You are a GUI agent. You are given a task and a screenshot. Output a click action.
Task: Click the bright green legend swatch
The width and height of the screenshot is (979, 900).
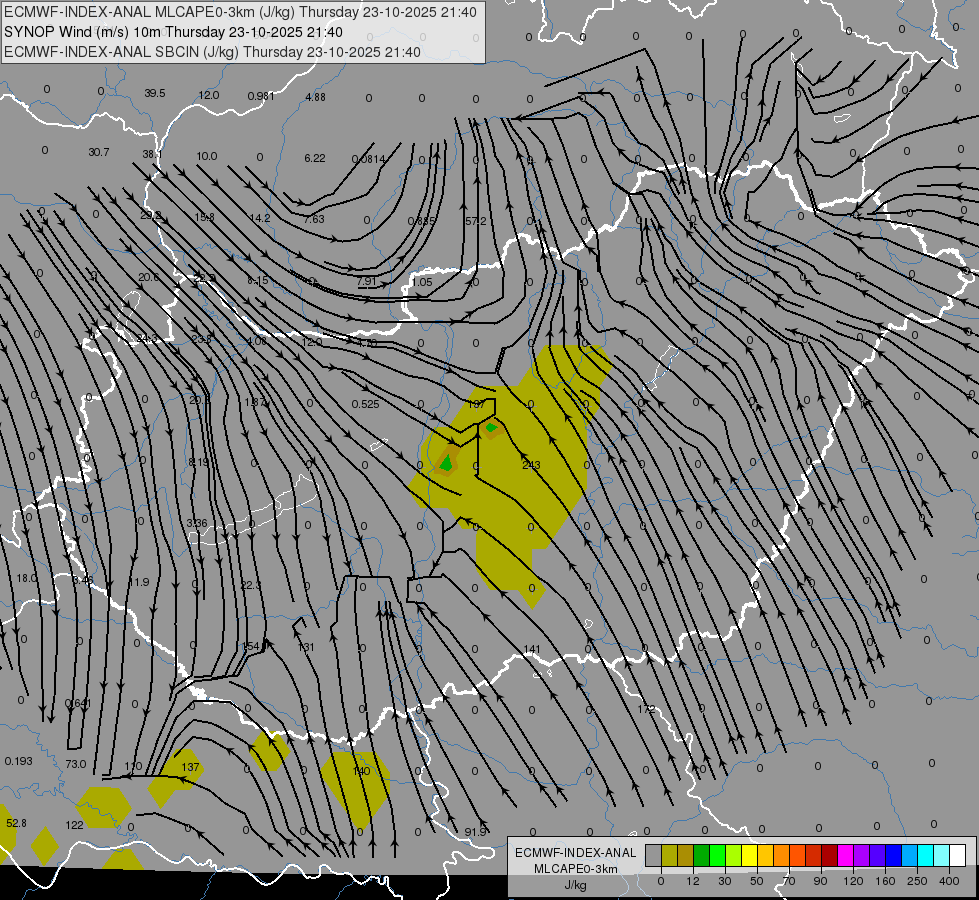(x=717, y=855)
